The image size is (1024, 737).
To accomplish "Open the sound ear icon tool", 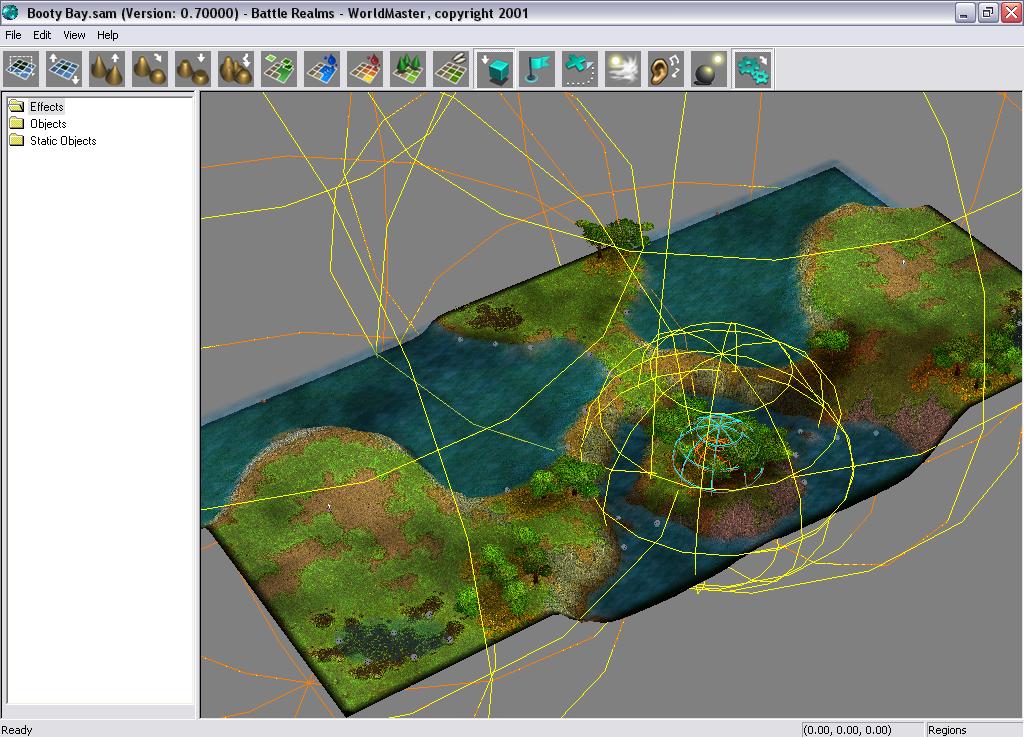I will (x=666, y=69).
